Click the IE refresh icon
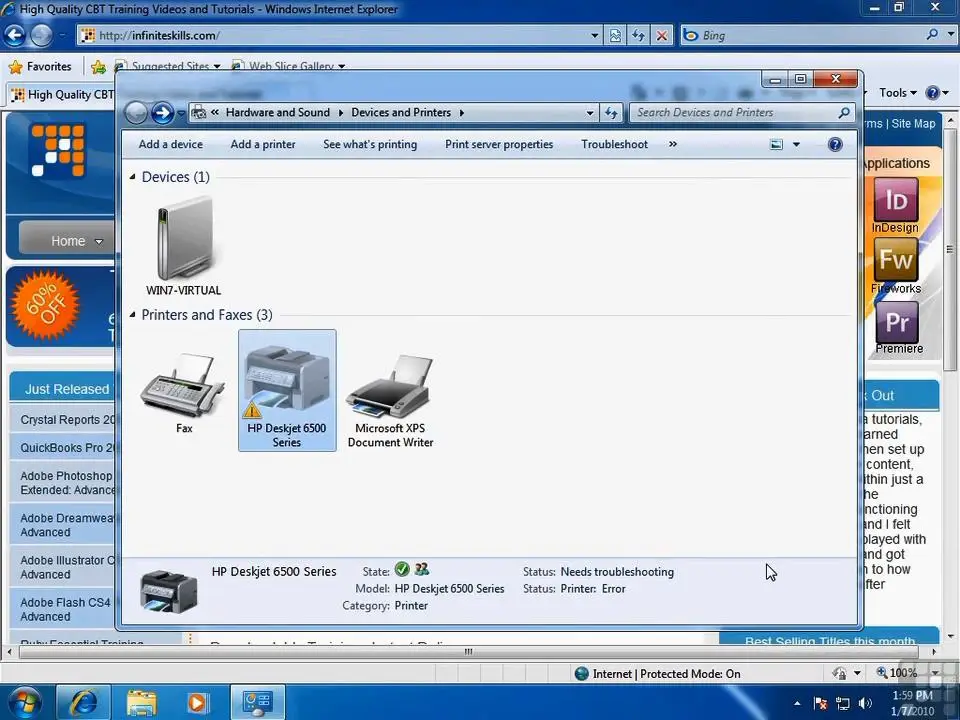This screenshot has height=720, width=960. click(x=639, y=36)
